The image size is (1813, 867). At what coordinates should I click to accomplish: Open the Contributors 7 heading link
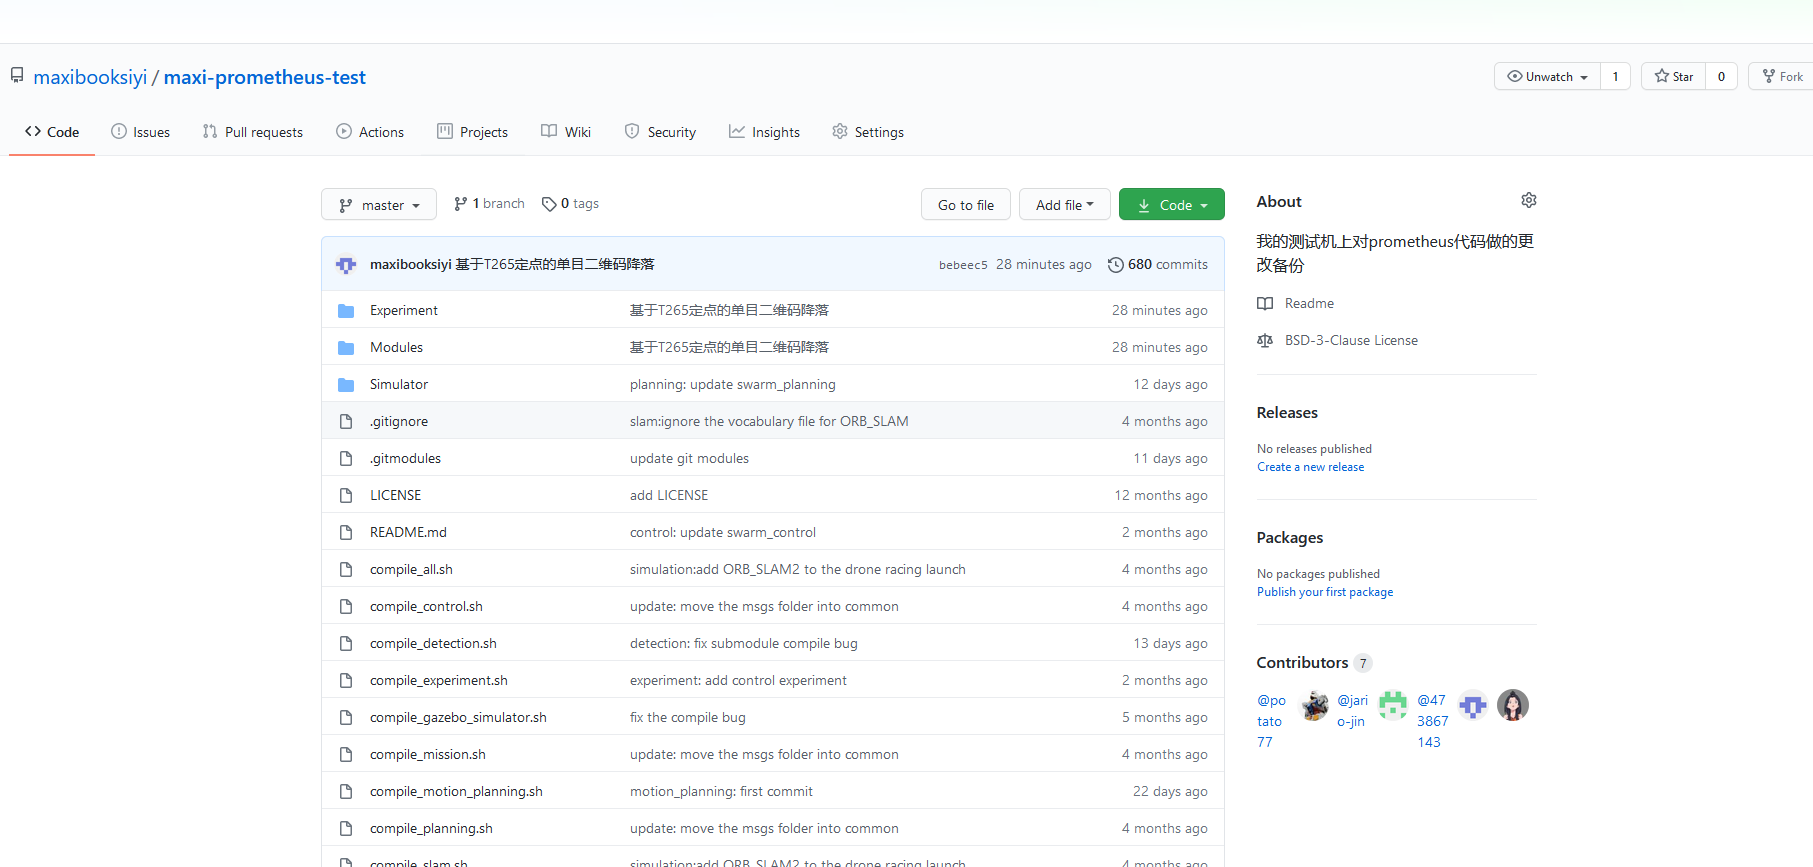coord(1314,663)
